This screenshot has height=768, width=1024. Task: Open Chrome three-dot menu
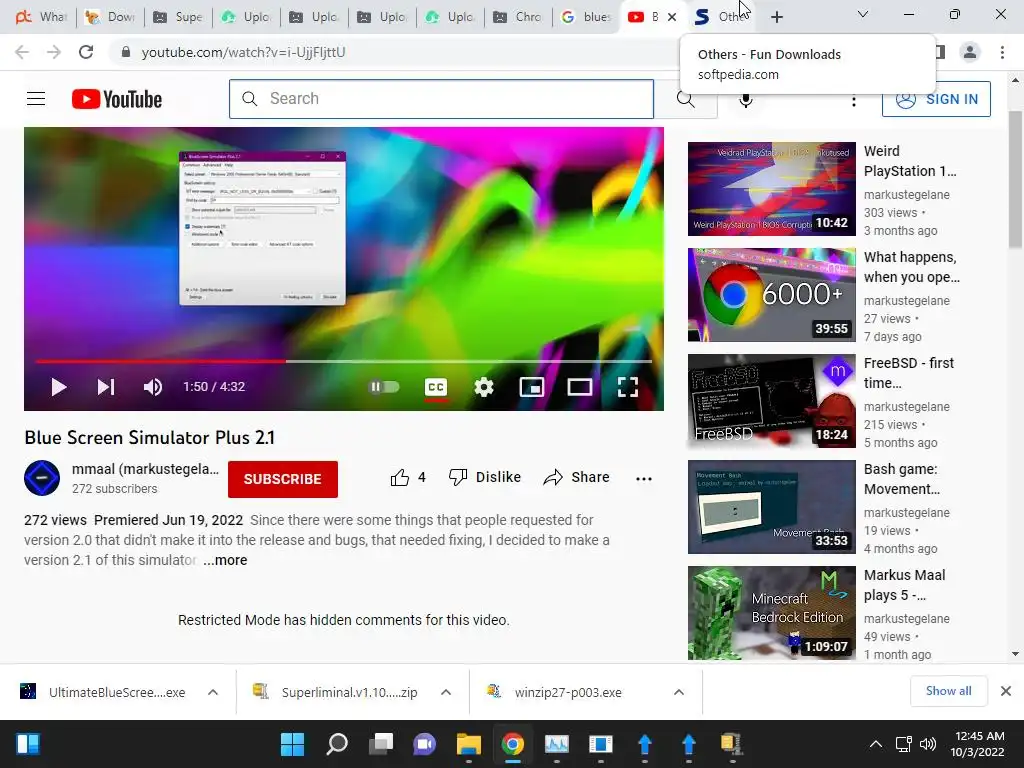1002,52
